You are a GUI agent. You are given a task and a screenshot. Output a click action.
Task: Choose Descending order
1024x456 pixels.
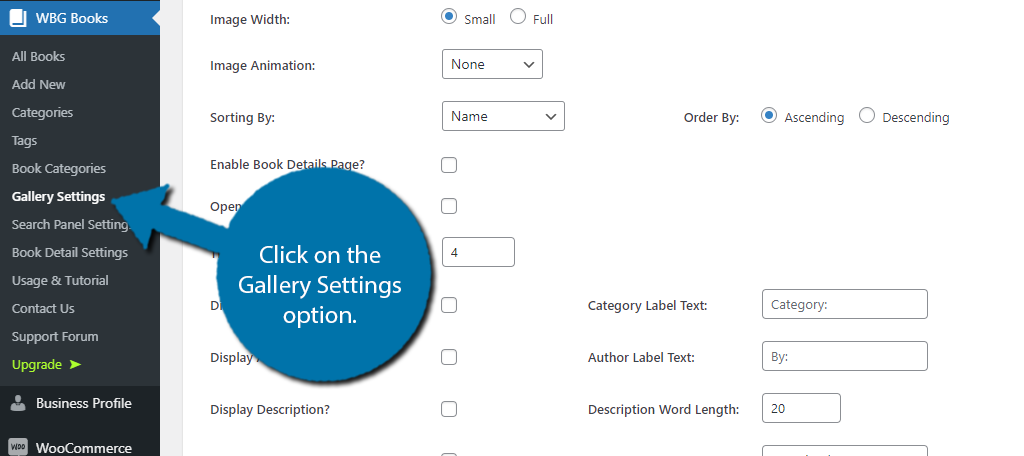pyautogui.click(x=867, y=116)
